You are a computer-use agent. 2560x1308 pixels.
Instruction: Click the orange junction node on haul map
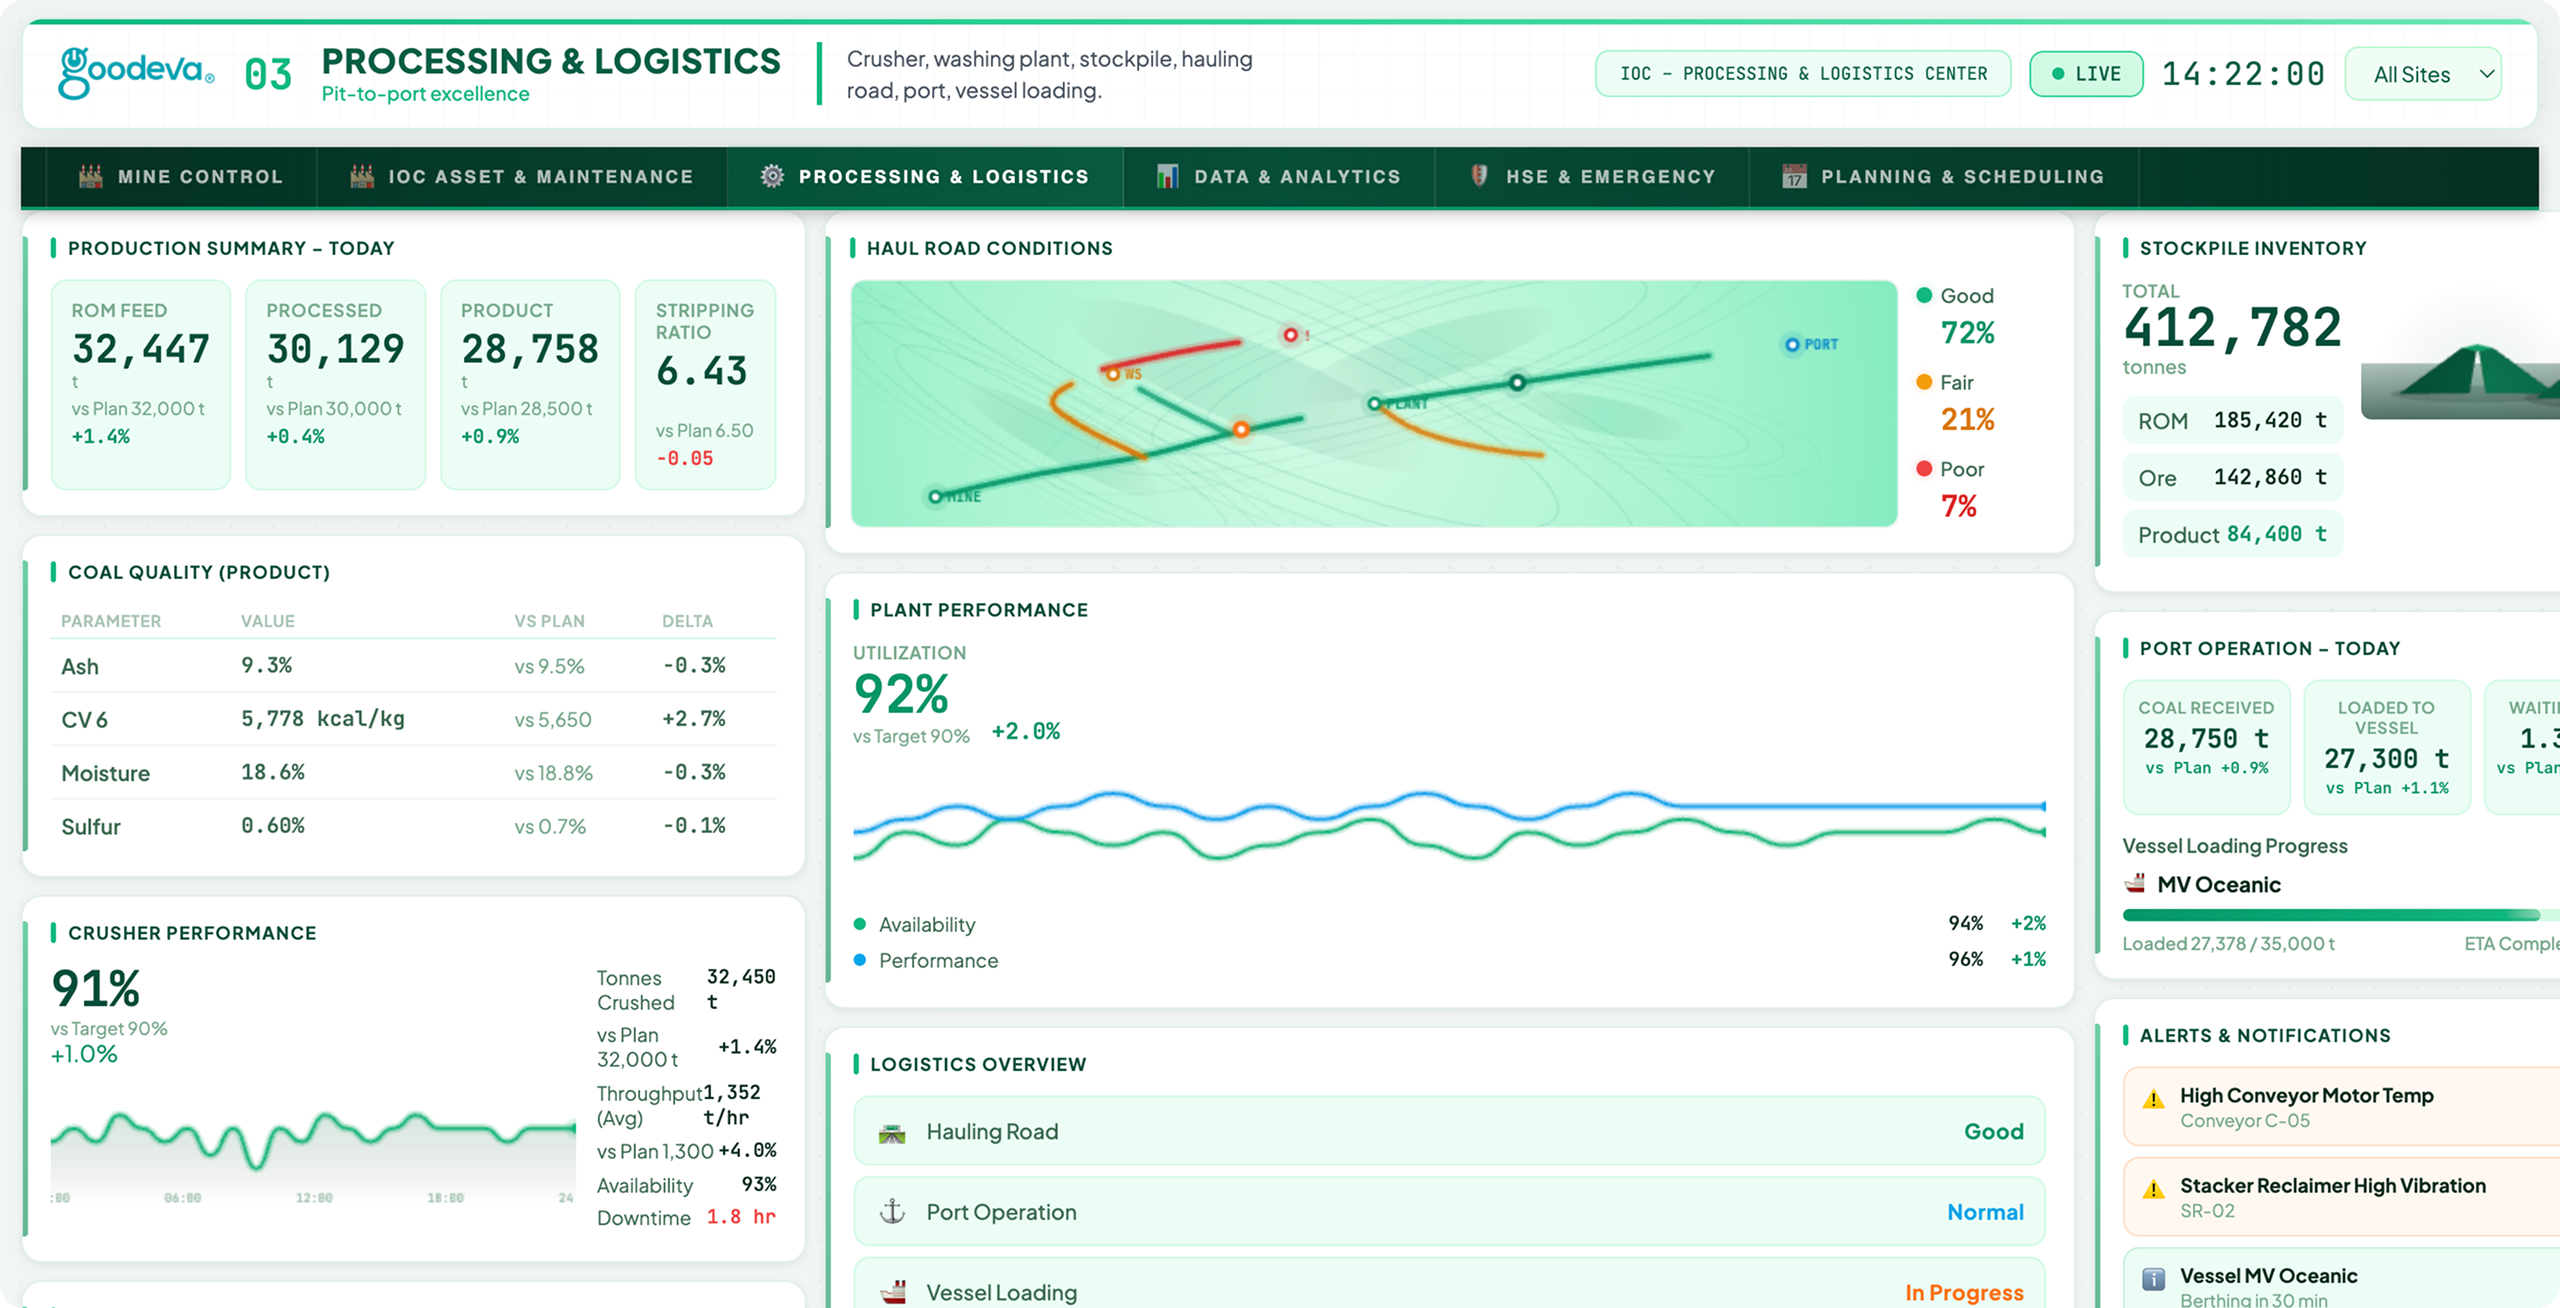click(1241, 430)
